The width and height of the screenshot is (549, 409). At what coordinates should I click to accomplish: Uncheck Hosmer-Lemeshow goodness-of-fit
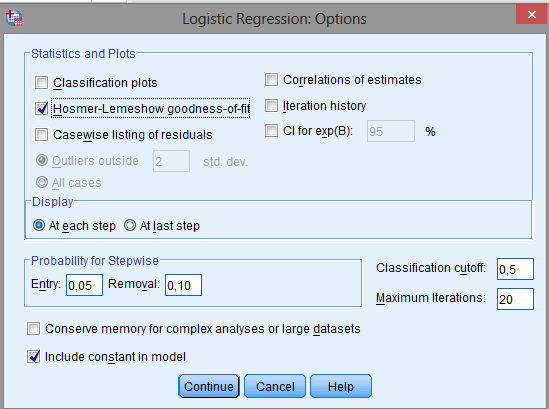click(41, 109)
